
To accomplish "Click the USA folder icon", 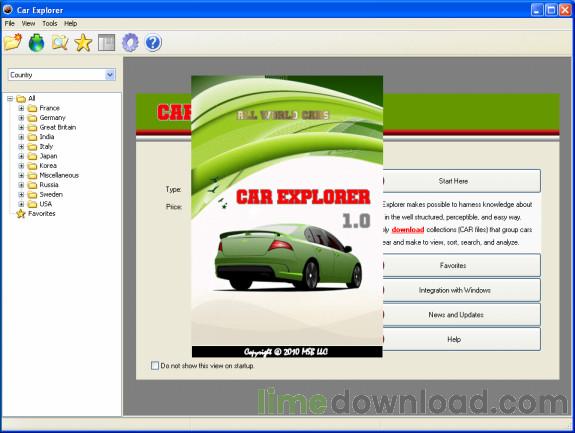I will tap(33, 204).
